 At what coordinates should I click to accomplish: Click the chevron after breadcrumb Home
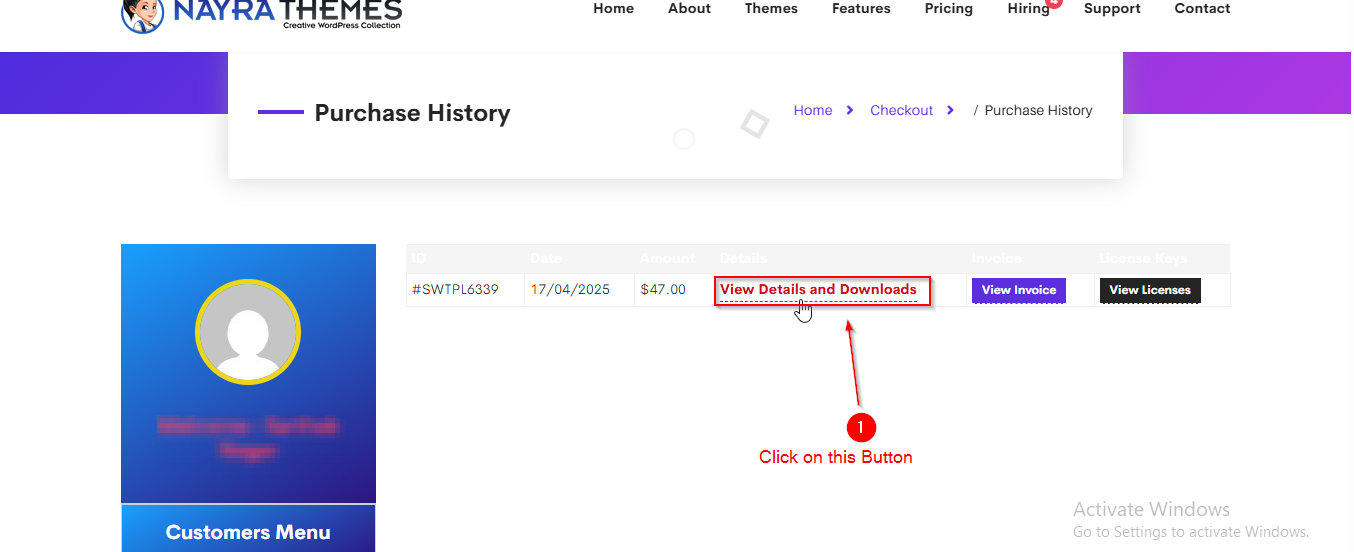pos(849,110)
